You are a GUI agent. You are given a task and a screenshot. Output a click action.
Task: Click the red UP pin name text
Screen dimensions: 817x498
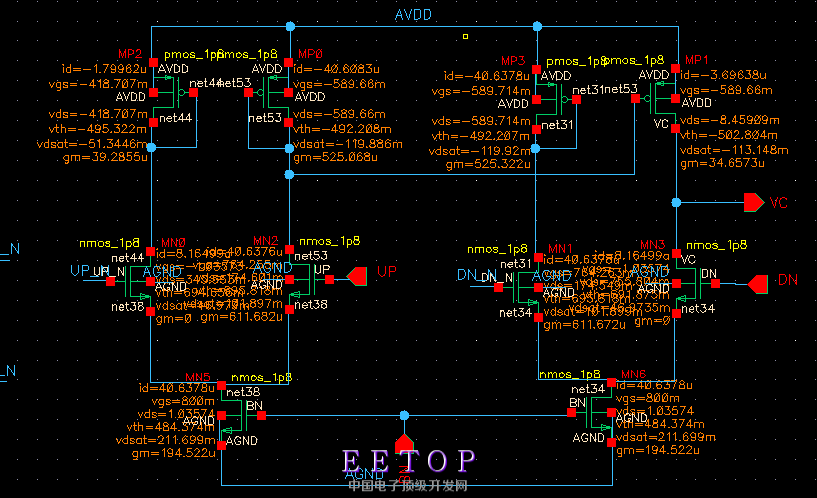click(x=387, y=271)
